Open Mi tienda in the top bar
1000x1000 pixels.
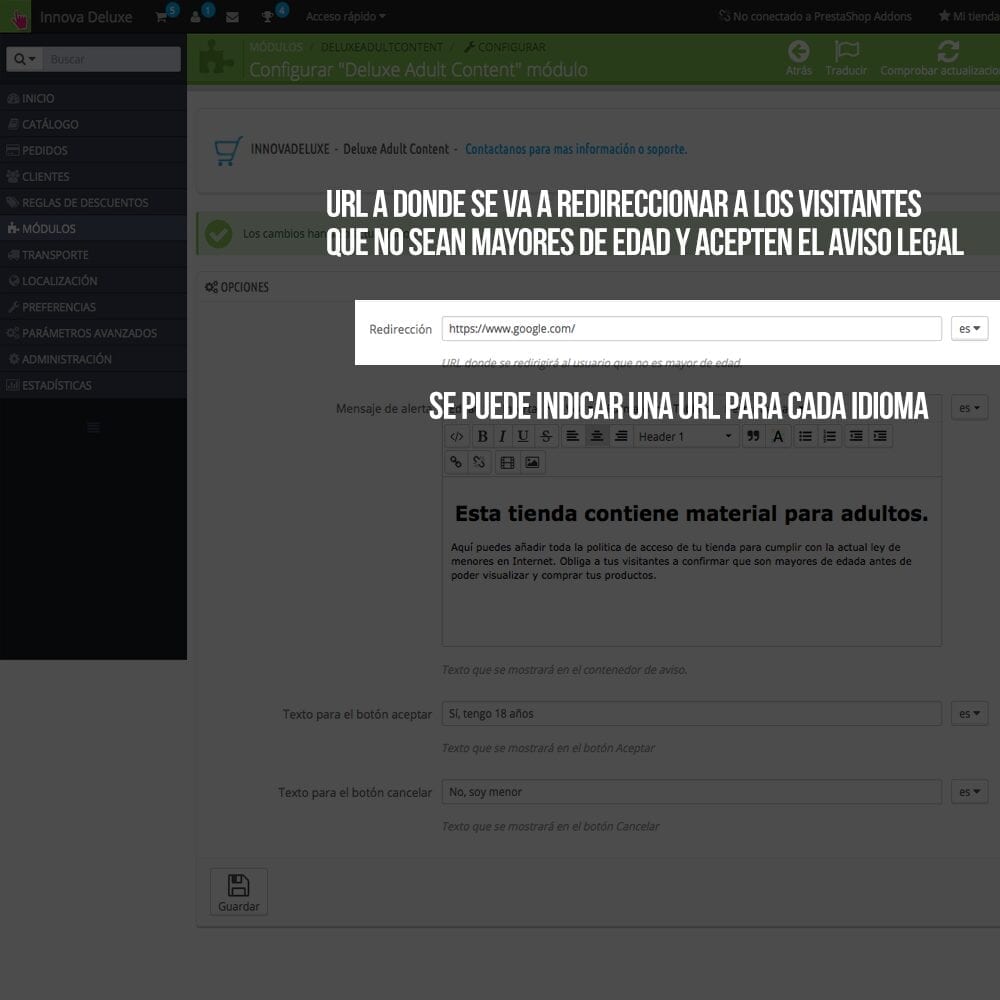969,17
